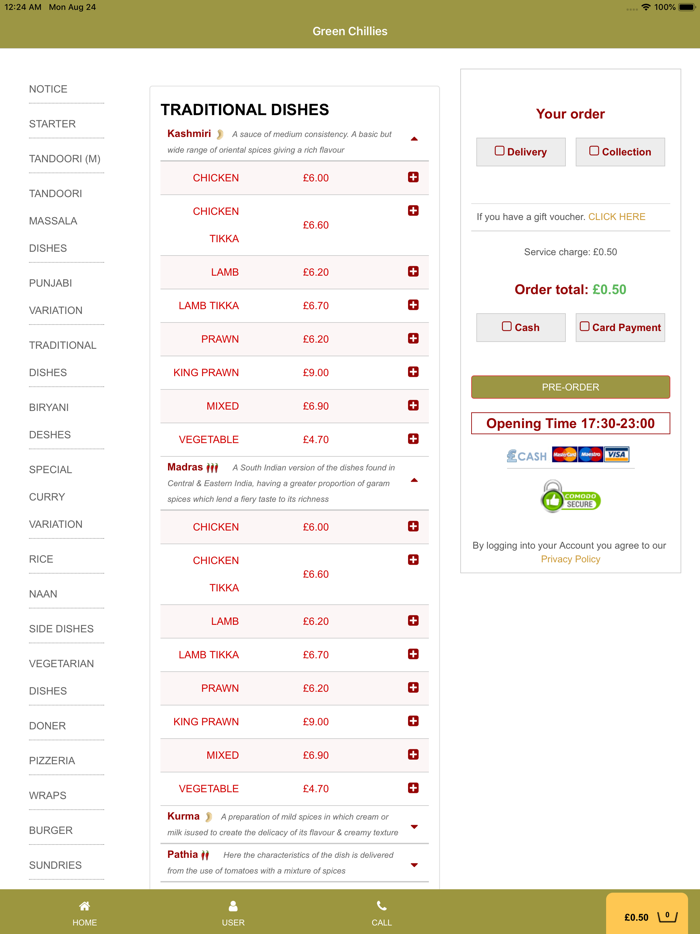Viewport: 700px width, 934px height.
Task: Open the STARTER menu category
Action: pos(52,124)
